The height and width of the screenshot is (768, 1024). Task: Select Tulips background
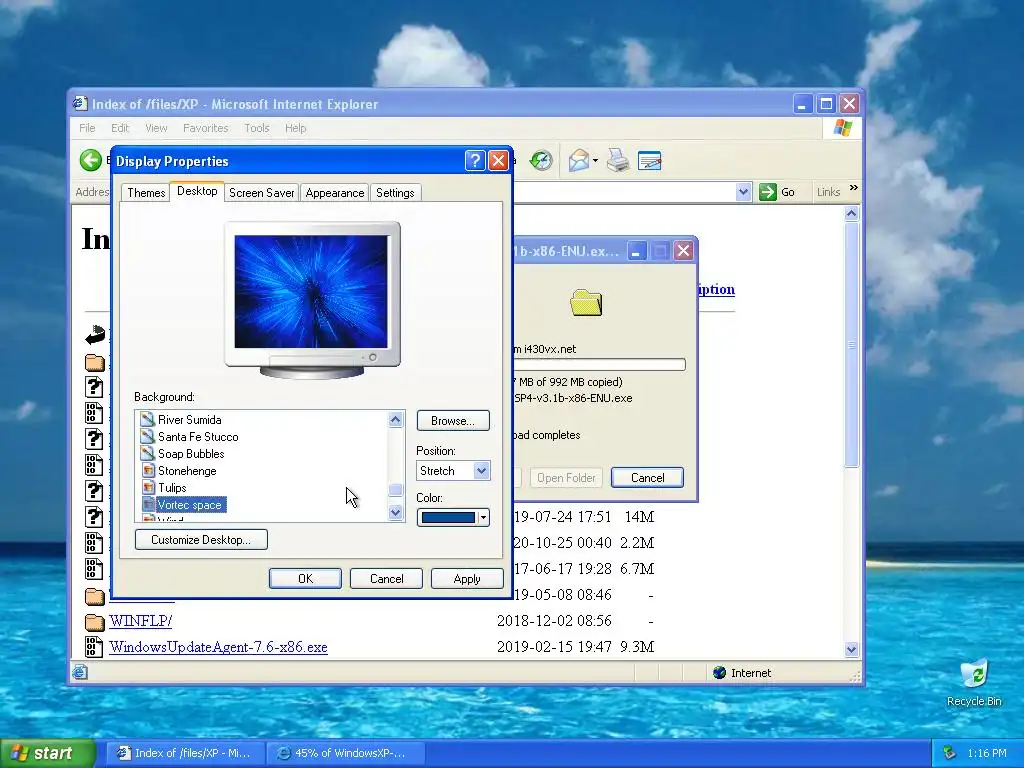[172, 487]
